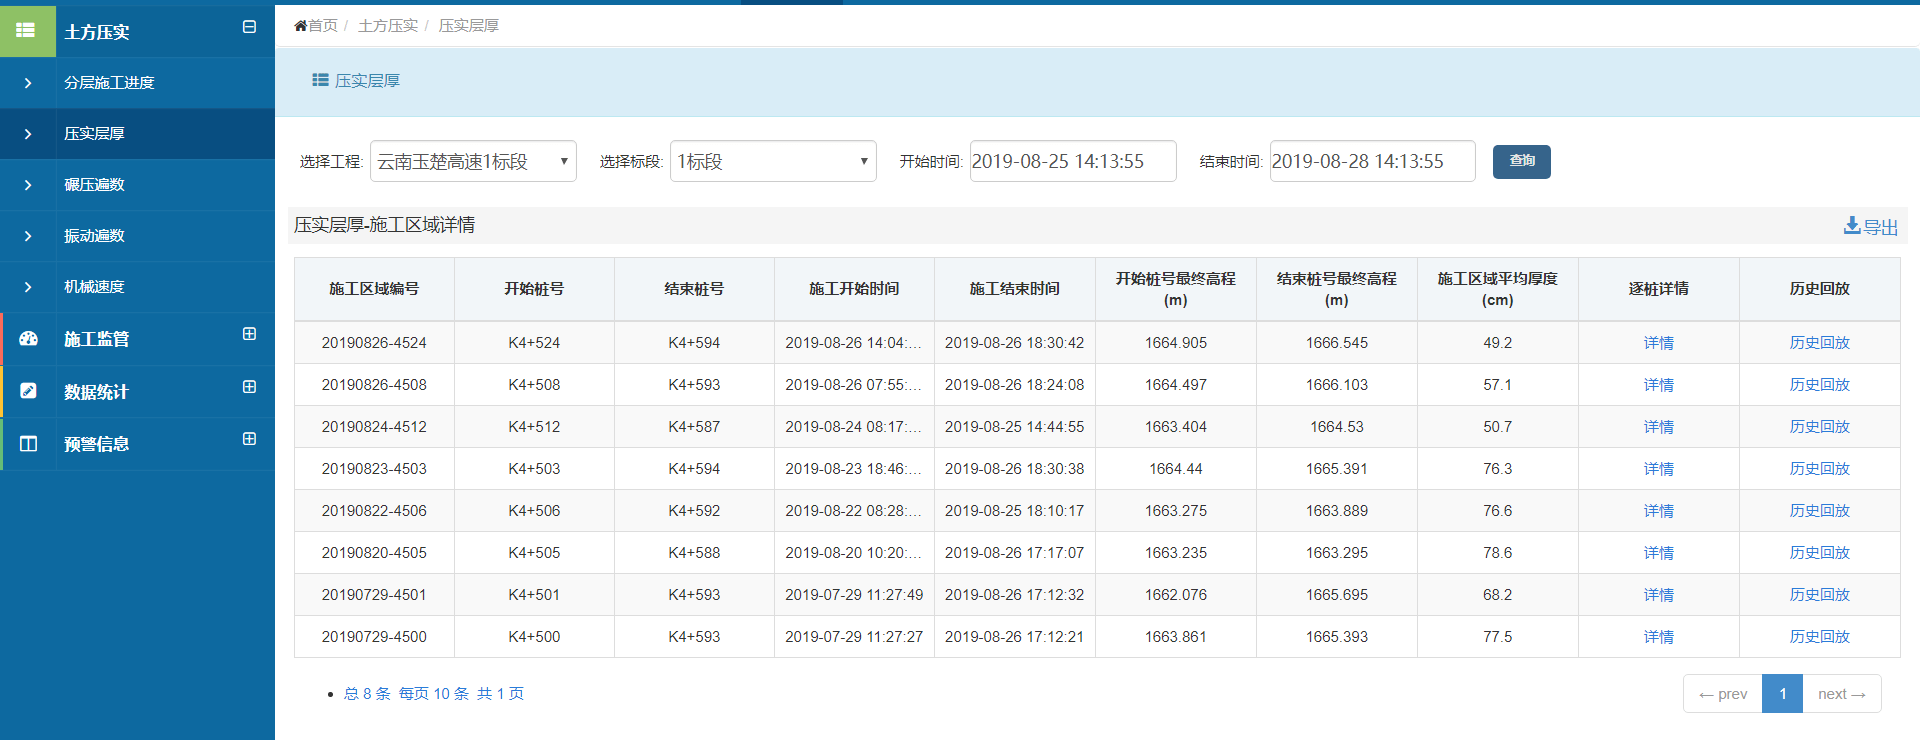Play 历史回放 for area 20190820-4505

pyautogui.click(x=1820, y=553)
